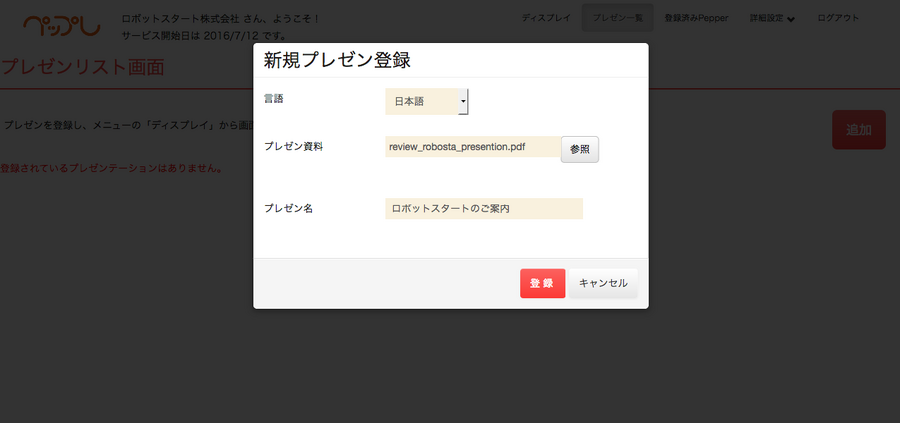Open the 言語 select box showing 日本語
This screenshot has height=423, width=900.
pyautogui.click(x=422, y=102)
